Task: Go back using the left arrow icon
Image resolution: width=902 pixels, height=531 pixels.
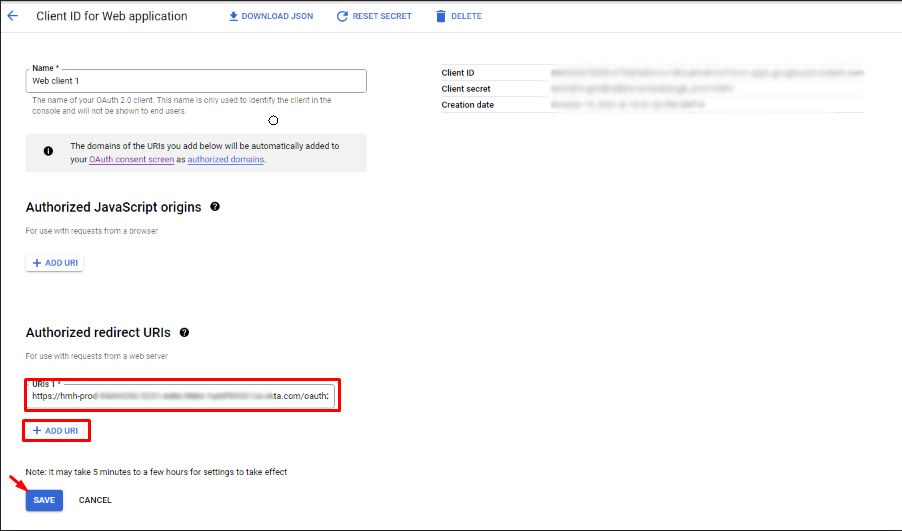Action: click(13, 16)
